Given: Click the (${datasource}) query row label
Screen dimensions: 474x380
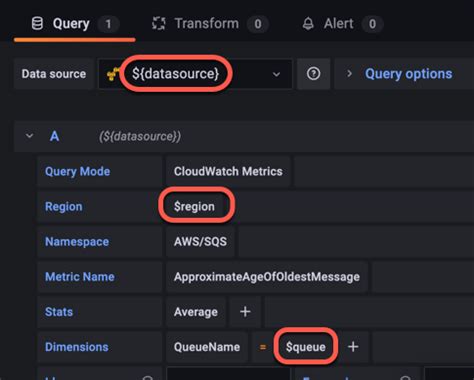Looking at the screenshot, I should 140,136.
